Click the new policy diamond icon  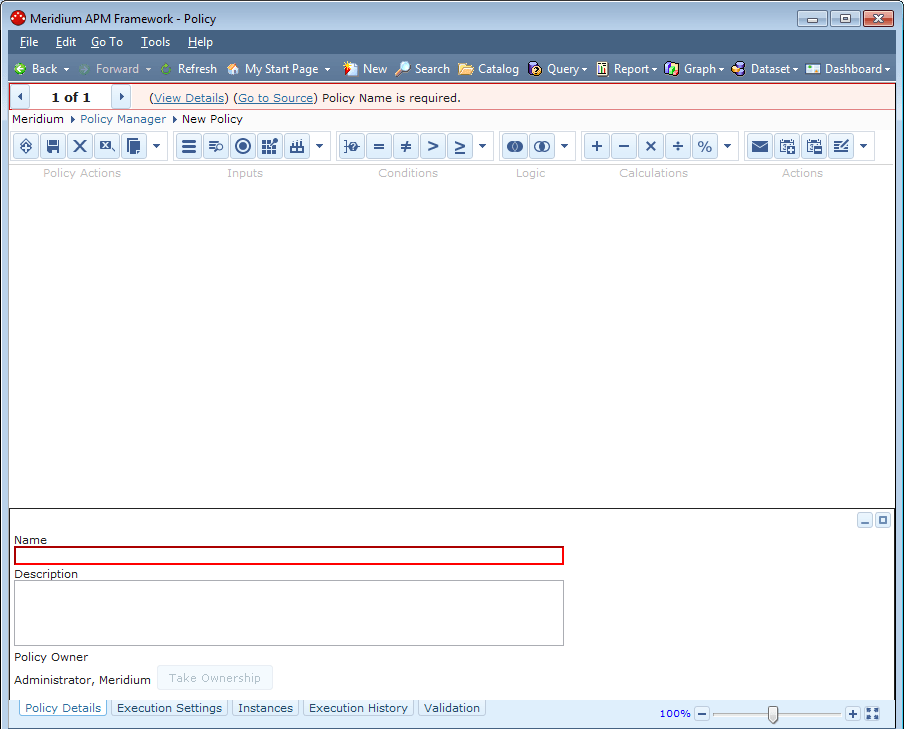tap(26, 146)
